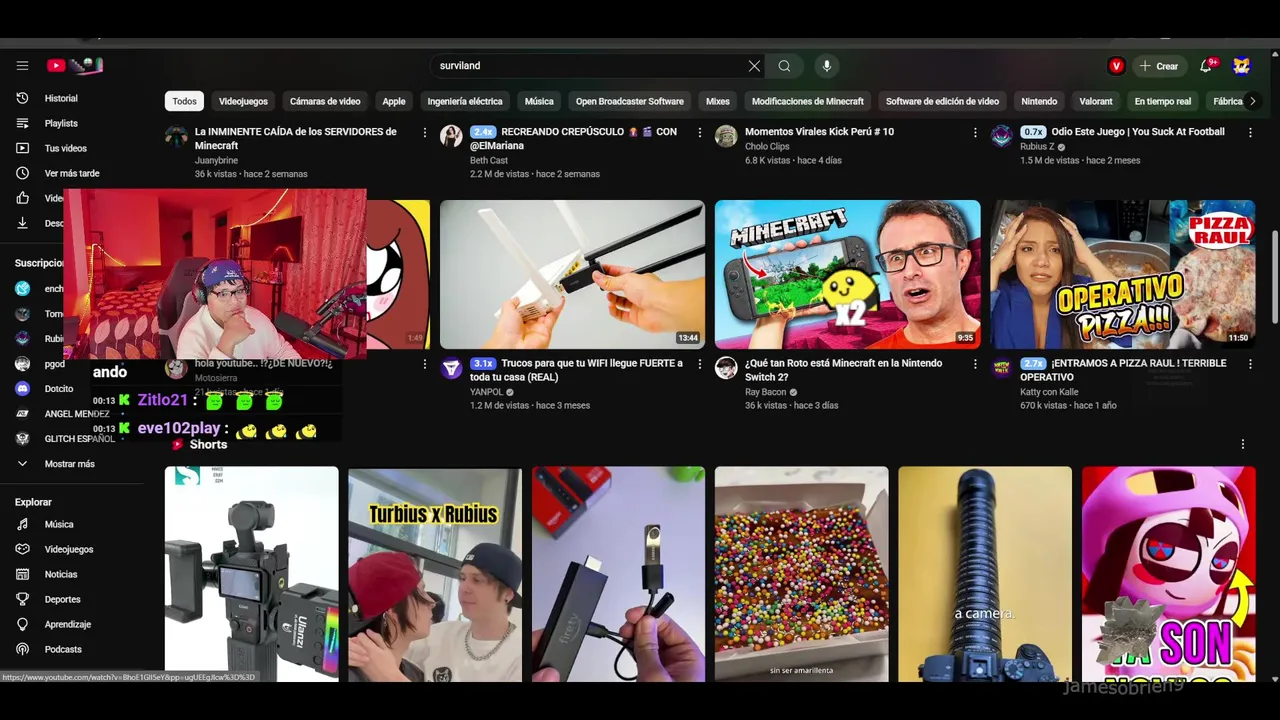Open the Ray Bacon channel link
Viewport: 1280px width, 720px height.
coord(765,392)
